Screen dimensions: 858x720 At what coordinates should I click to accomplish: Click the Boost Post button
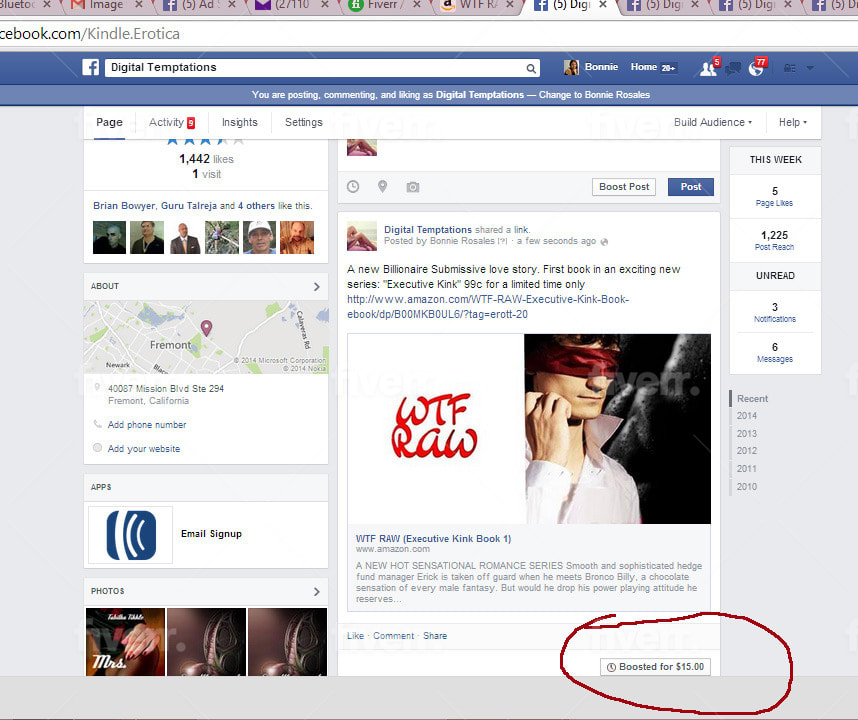(x=624, y=187)
